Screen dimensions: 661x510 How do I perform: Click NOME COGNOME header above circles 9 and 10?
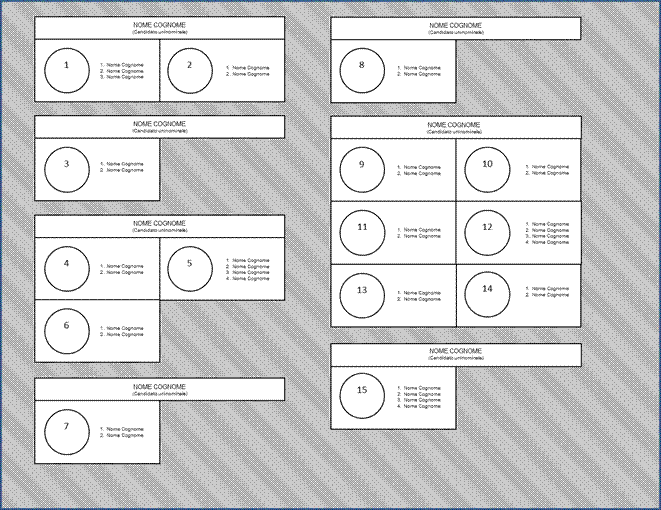[x=456, y=128]
